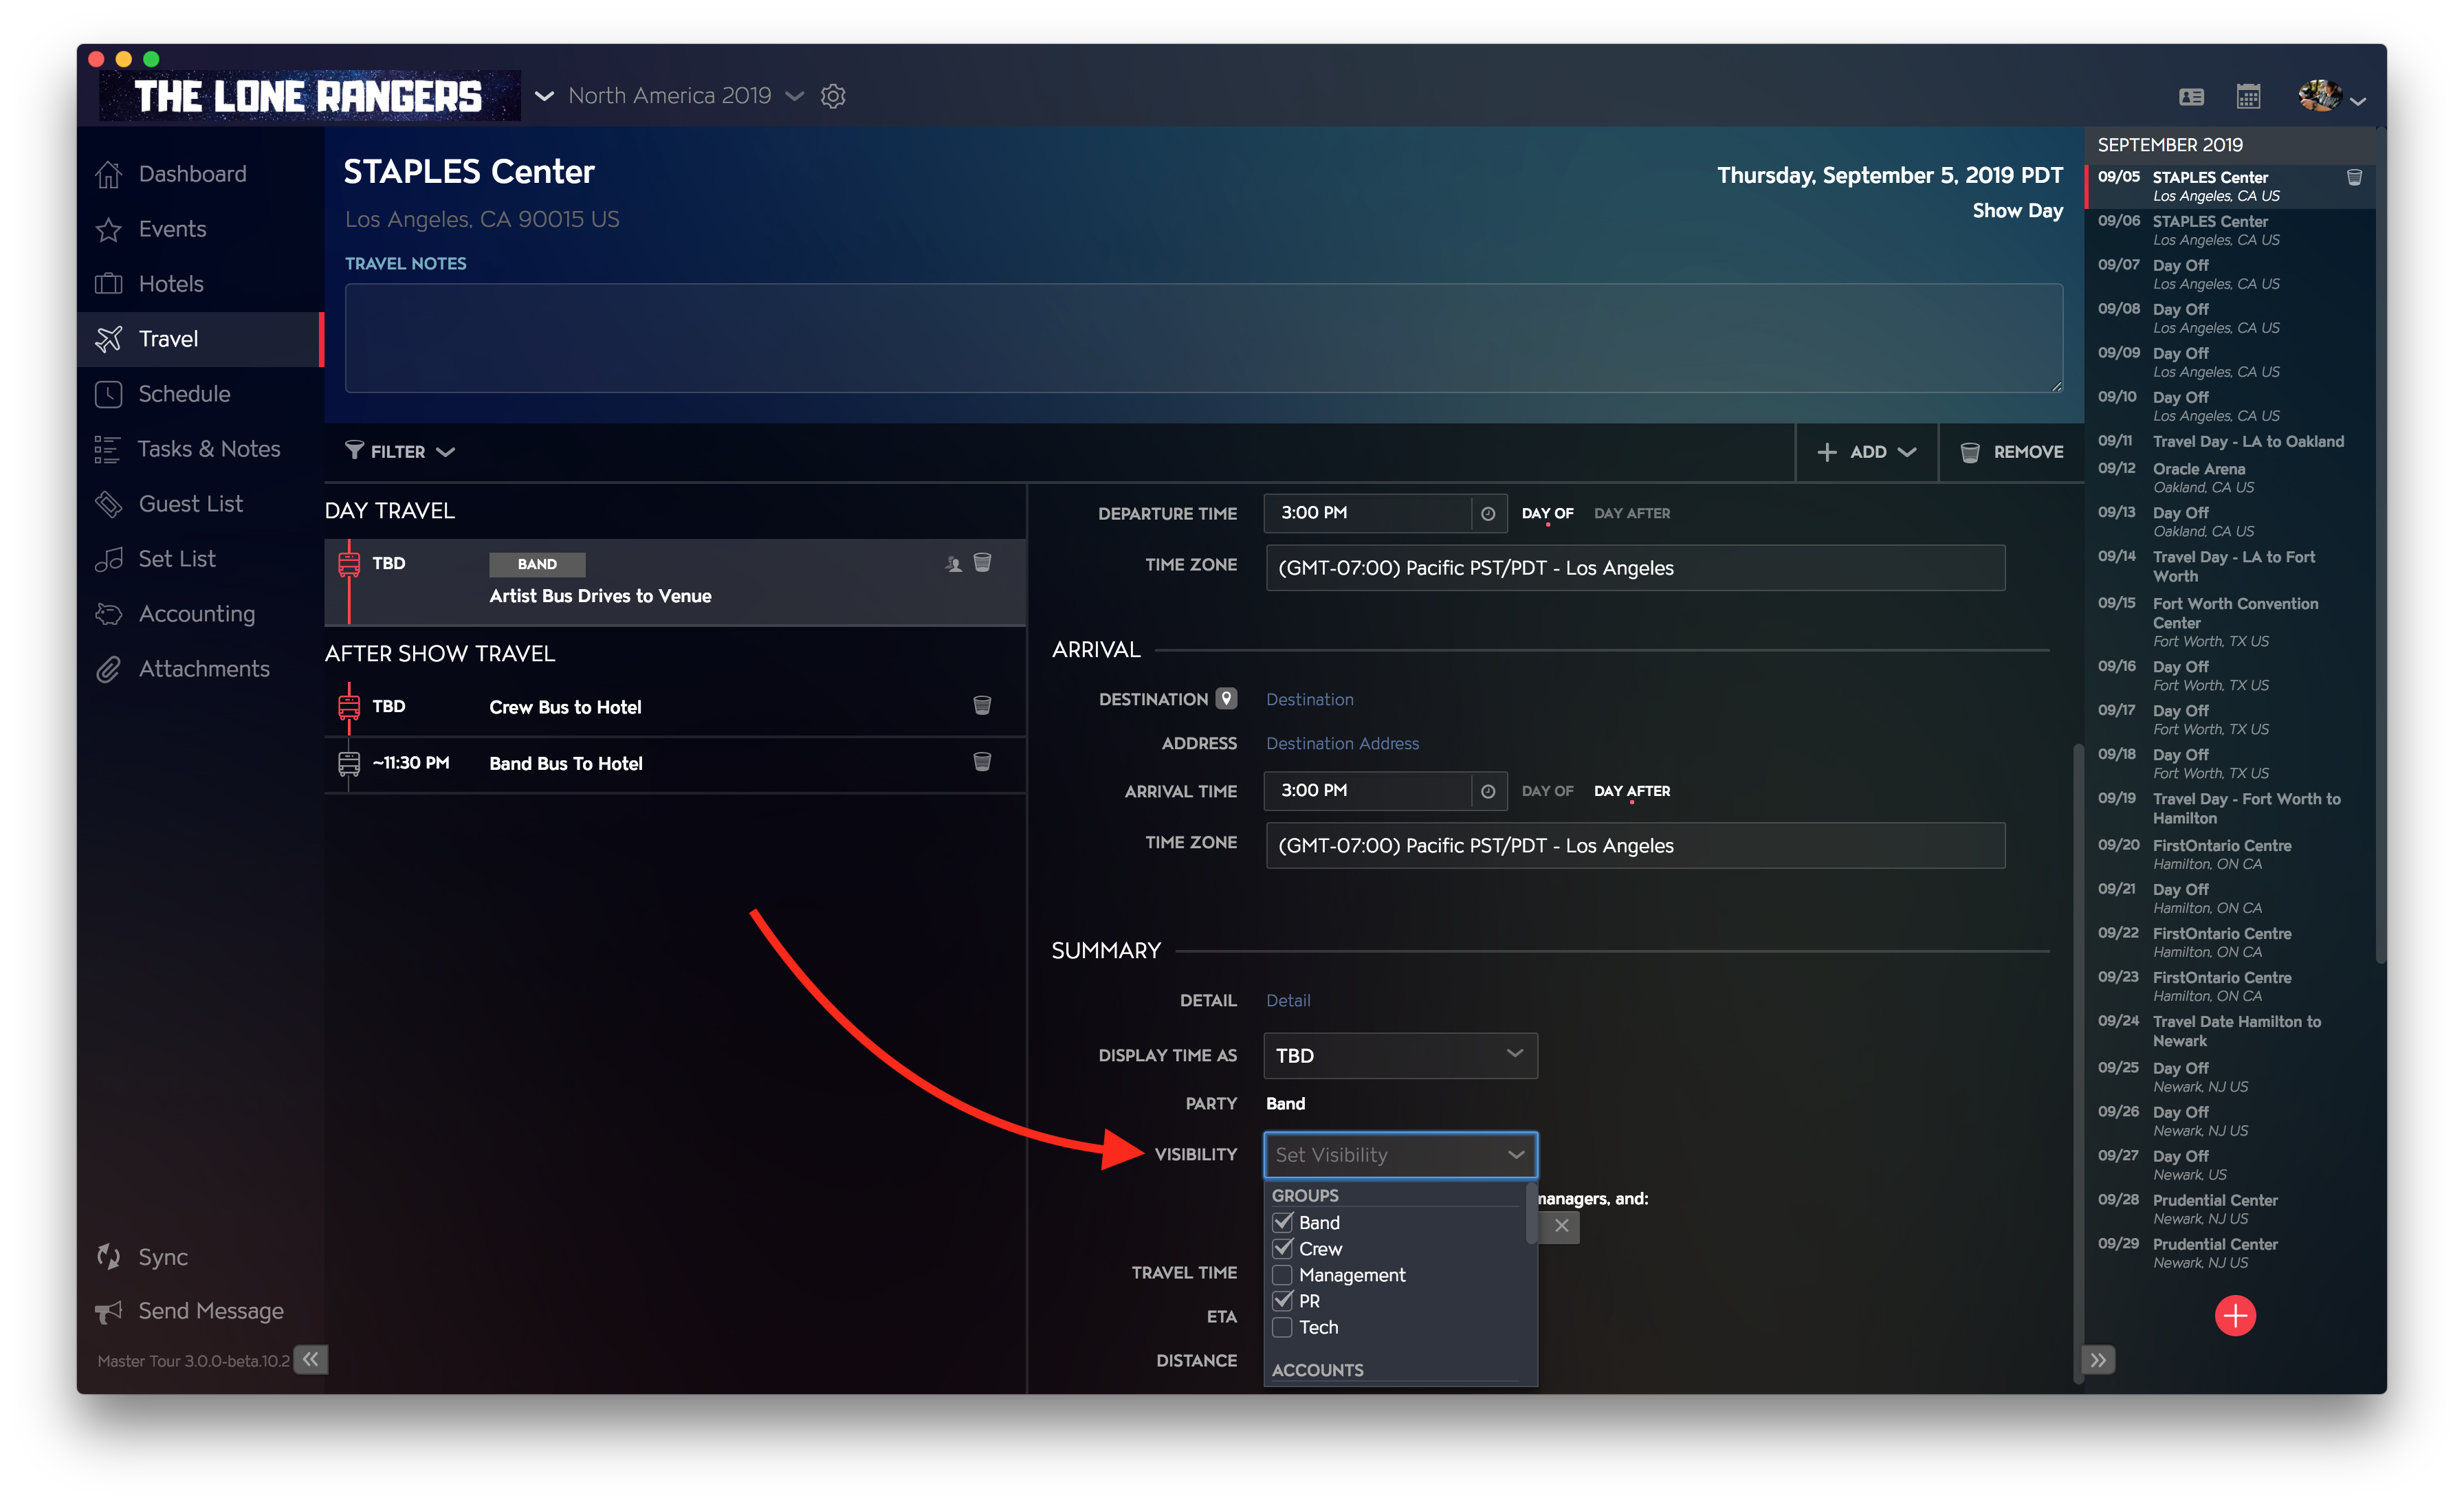Click departure time 3:00 PM field
Viewport: 2464px width, 1504px height.
pyautogui.click(x=1367, y=513)
